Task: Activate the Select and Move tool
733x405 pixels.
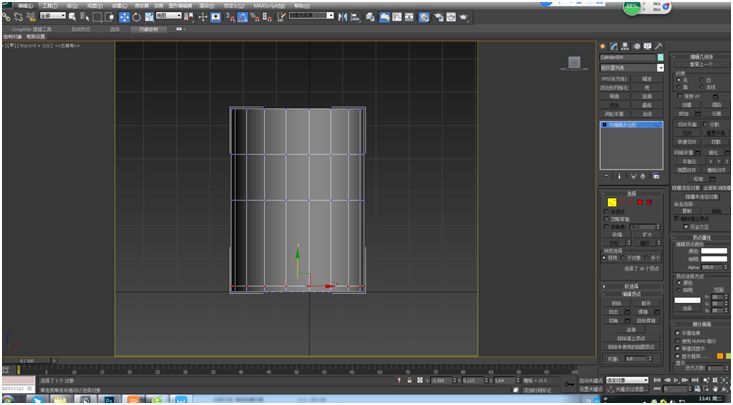Action: 124,17
